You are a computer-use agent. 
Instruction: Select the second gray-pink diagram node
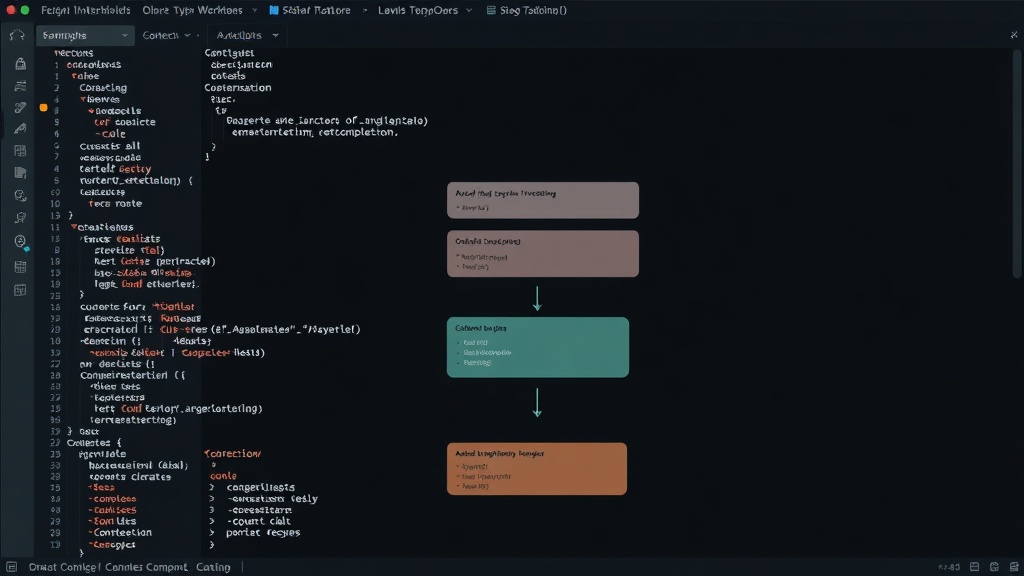pyautogui.click(x=543, y=253)
